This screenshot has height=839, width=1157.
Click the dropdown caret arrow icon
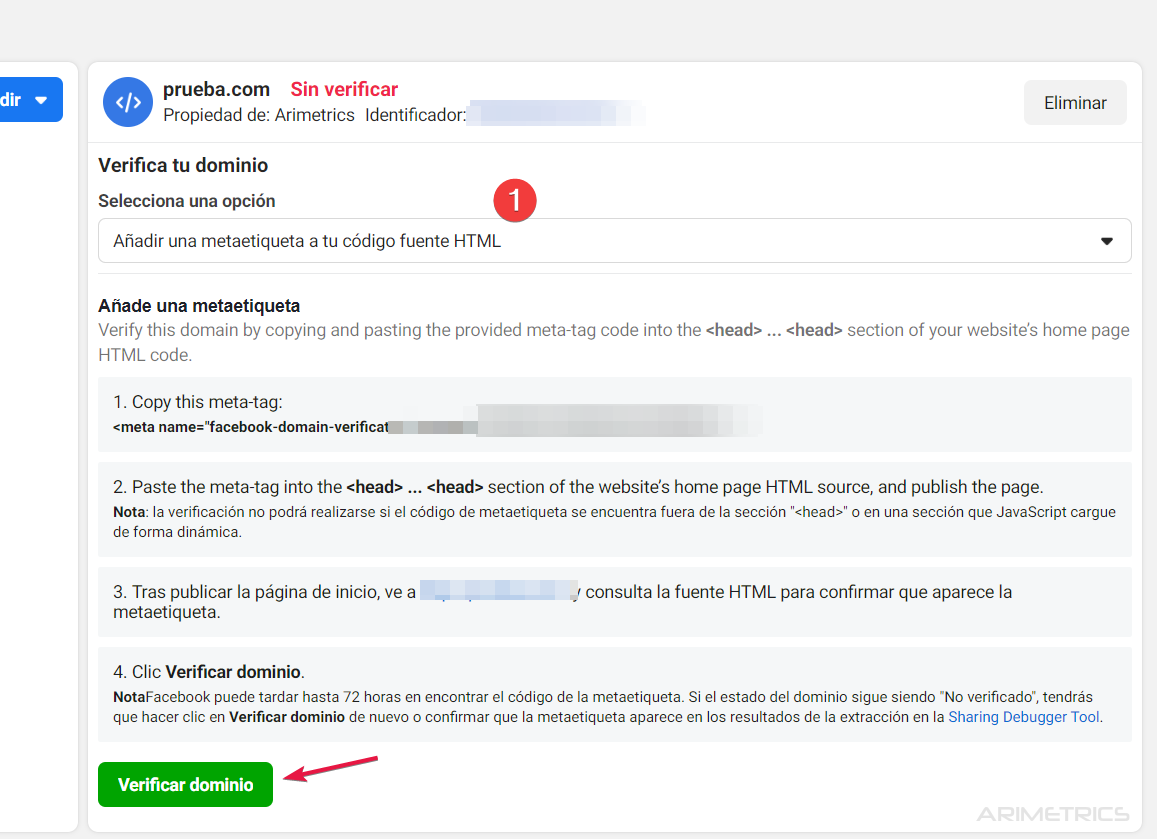[x=1106, y=241]
